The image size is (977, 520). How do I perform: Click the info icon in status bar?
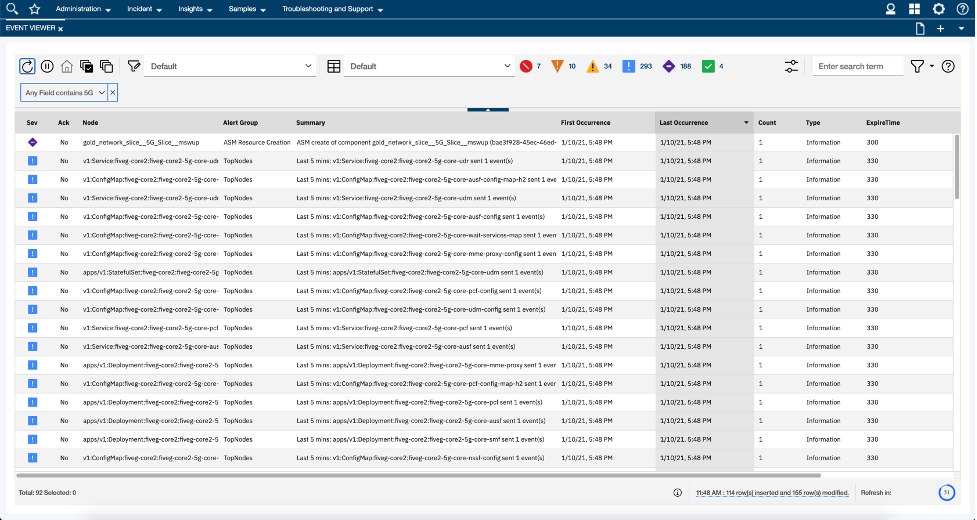677,493
